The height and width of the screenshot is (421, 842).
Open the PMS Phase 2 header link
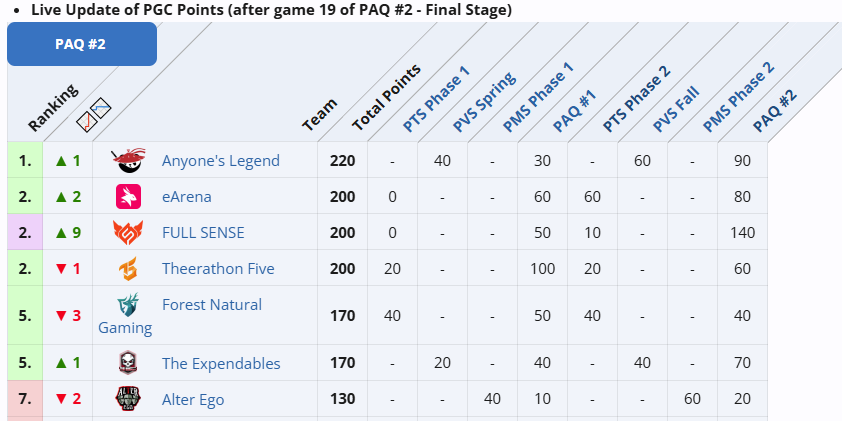click(x=738, y=97)
